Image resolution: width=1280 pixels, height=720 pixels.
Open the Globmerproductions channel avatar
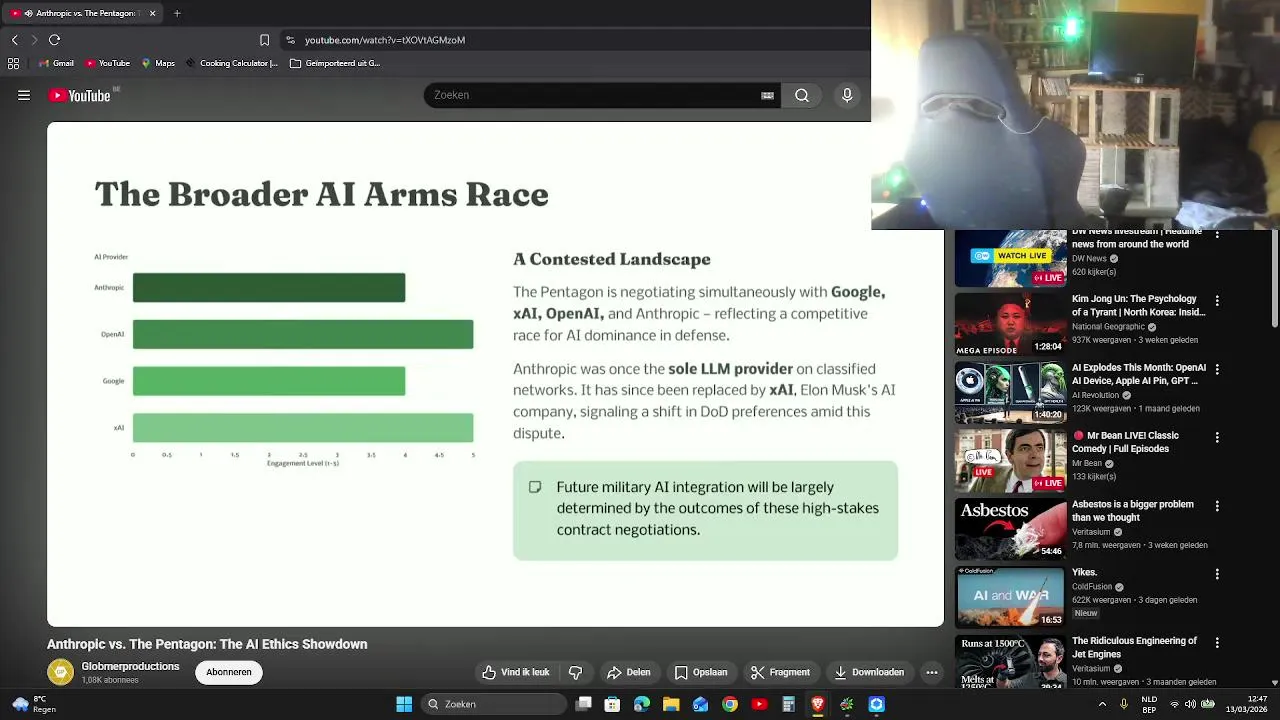tap(61, 672)
